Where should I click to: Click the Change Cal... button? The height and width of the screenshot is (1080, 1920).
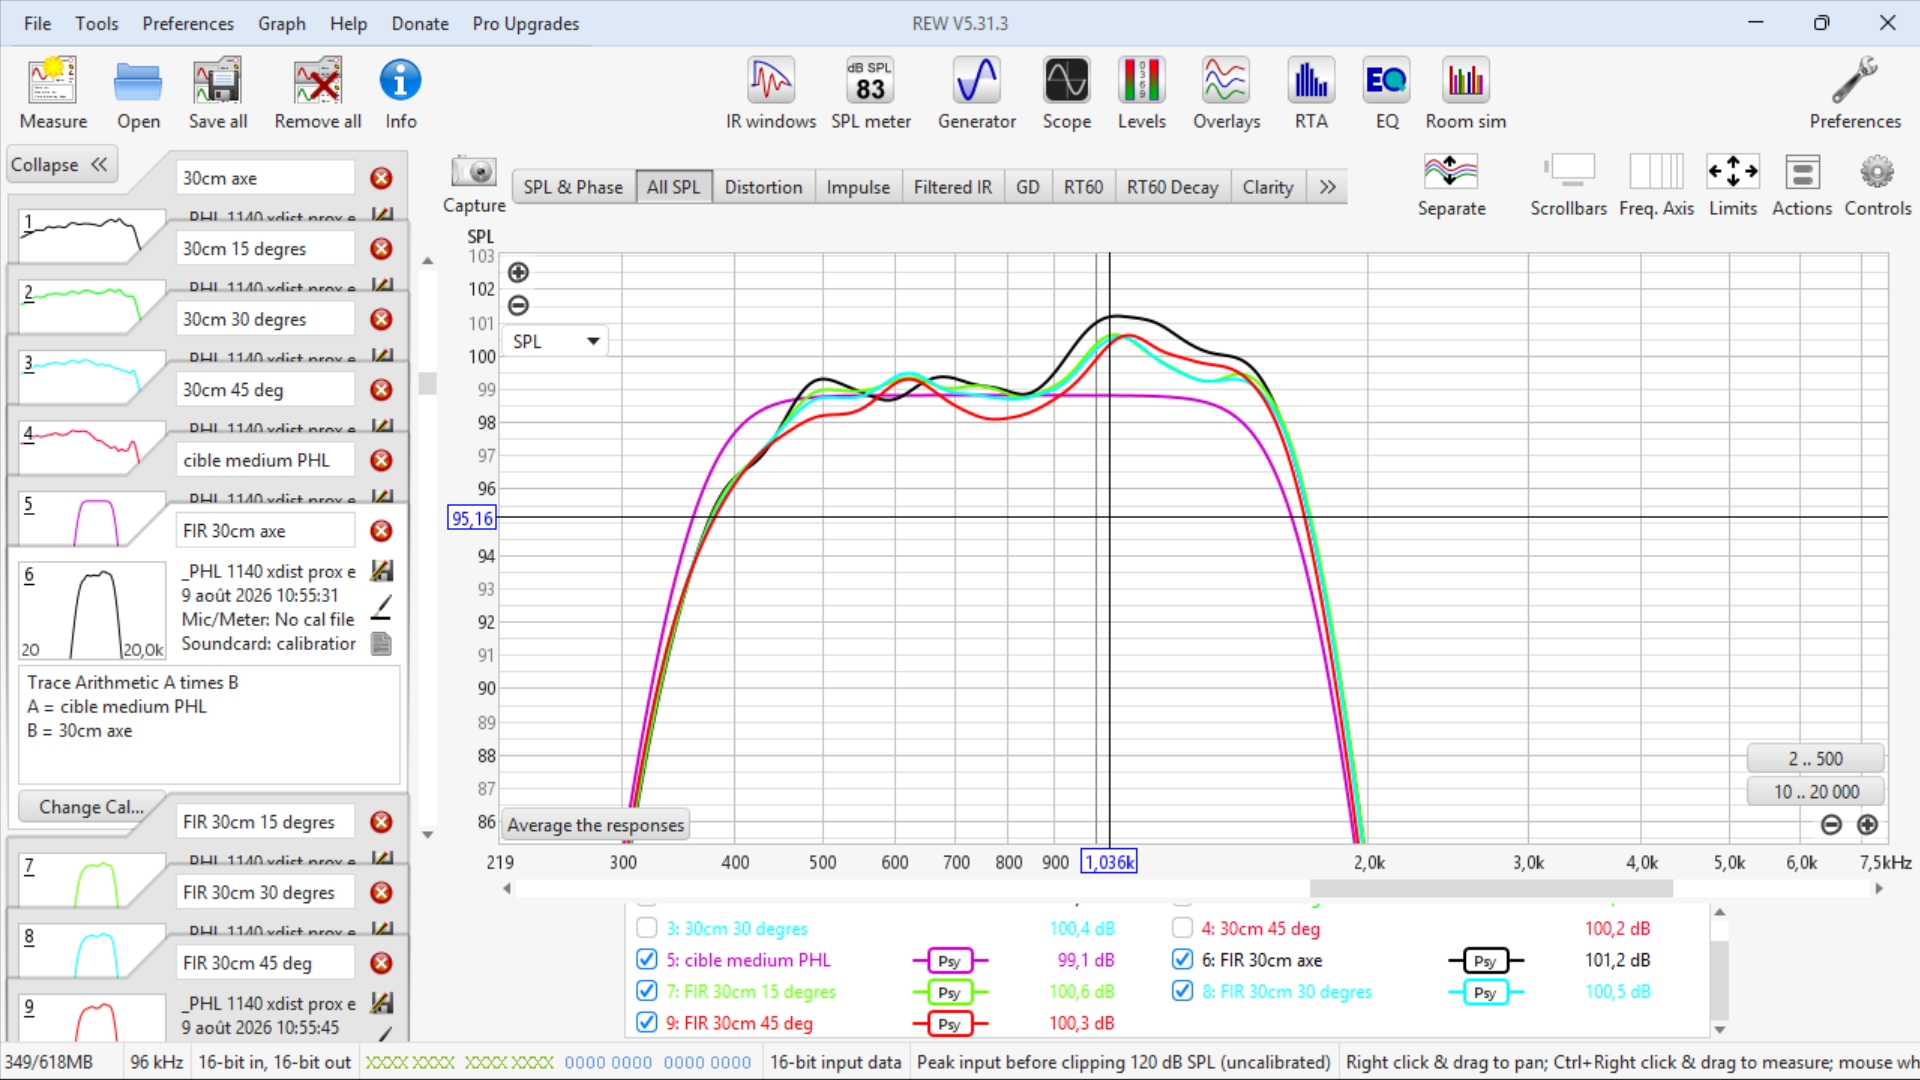coord(91,807)
